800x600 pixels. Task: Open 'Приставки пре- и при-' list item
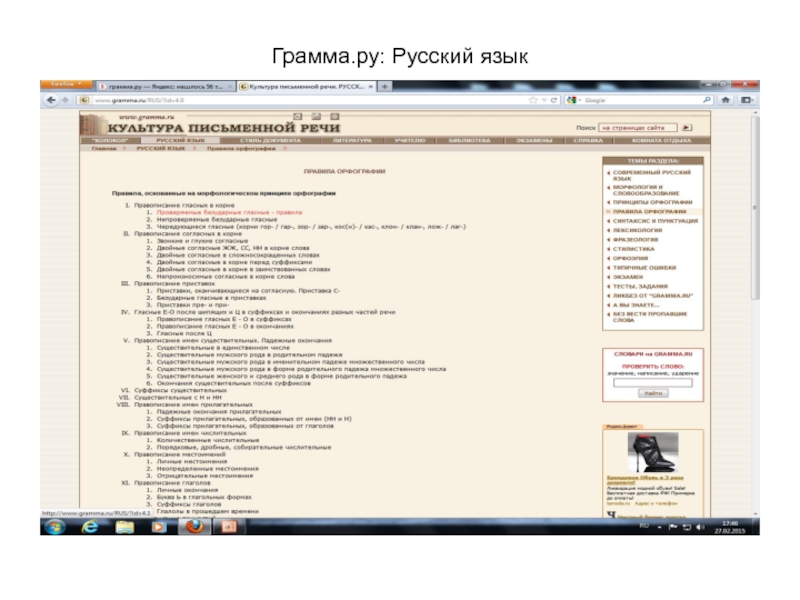point(193,305)
